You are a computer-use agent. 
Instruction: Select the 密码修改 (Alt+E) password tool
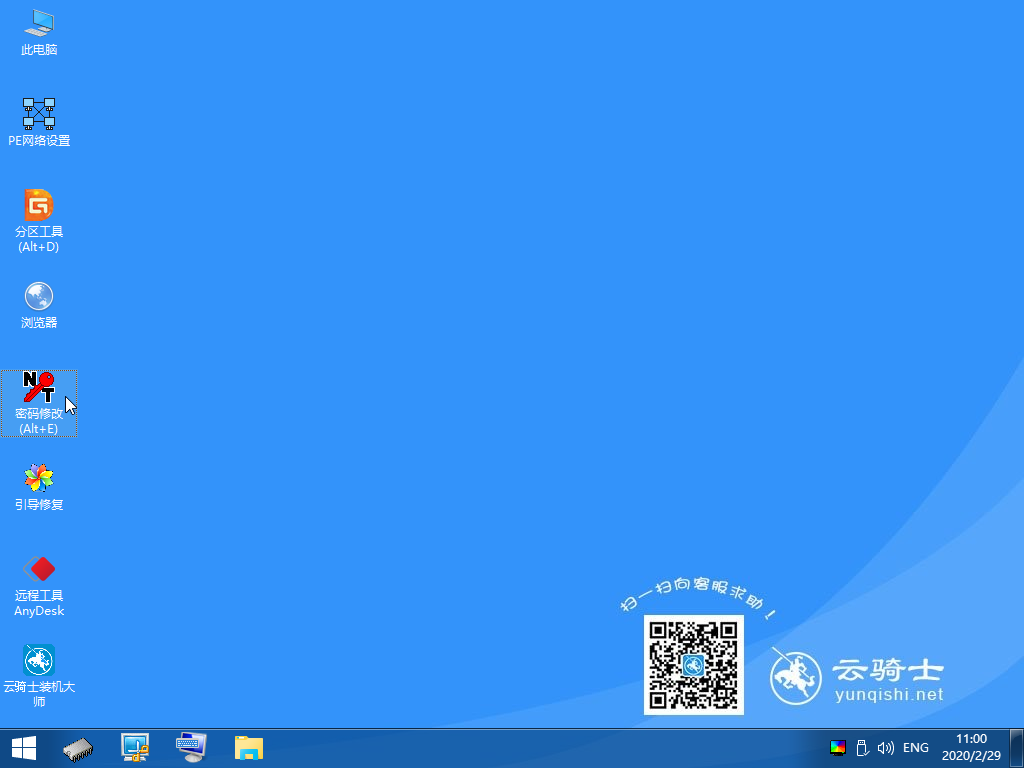tap(39, 403)
